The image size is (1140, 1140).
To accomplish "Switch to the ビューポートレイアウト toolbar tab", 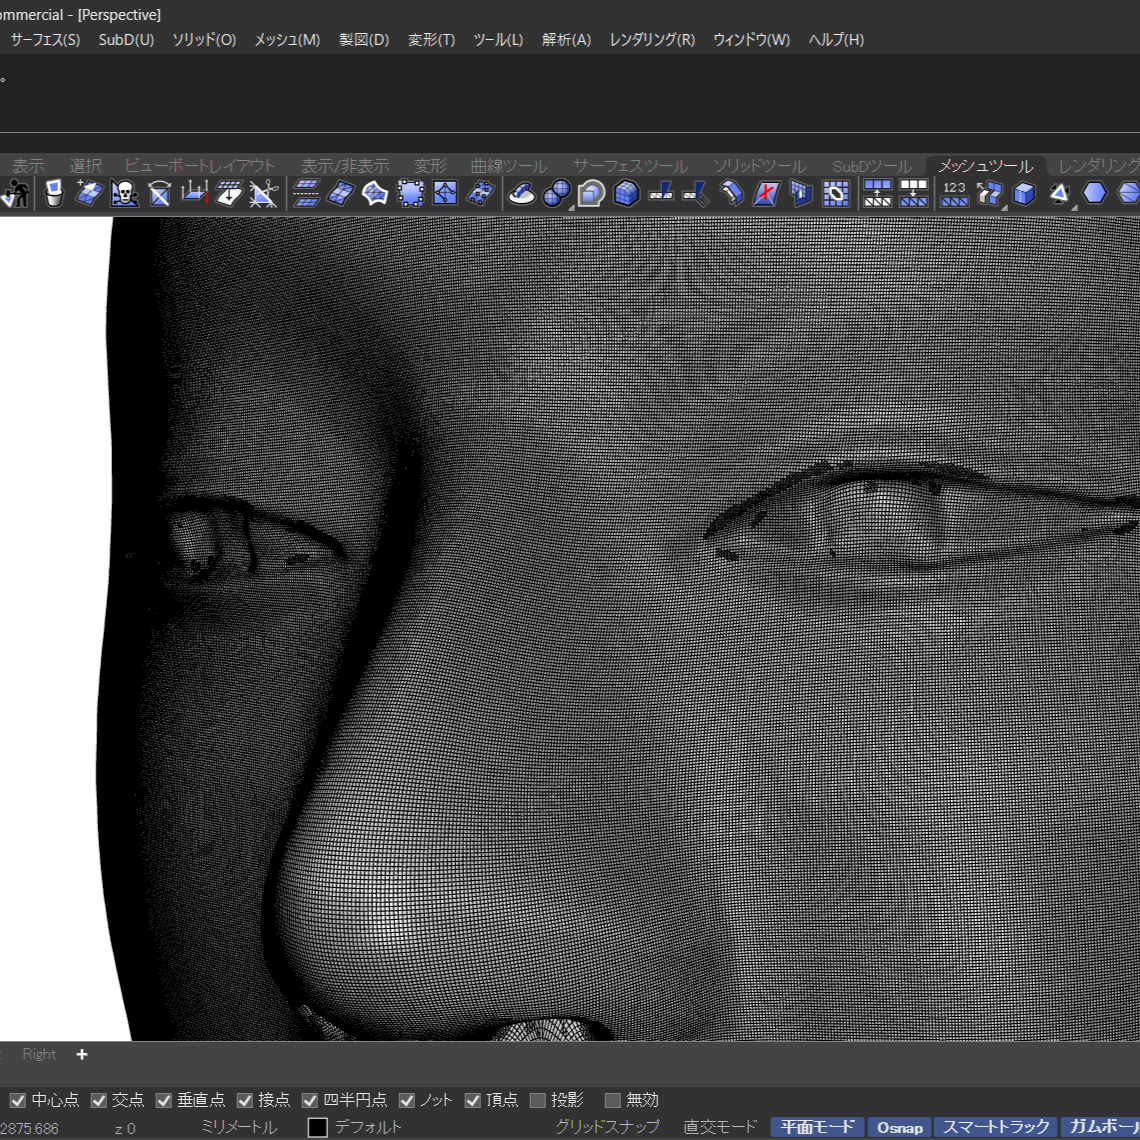I will pos(199,166).
